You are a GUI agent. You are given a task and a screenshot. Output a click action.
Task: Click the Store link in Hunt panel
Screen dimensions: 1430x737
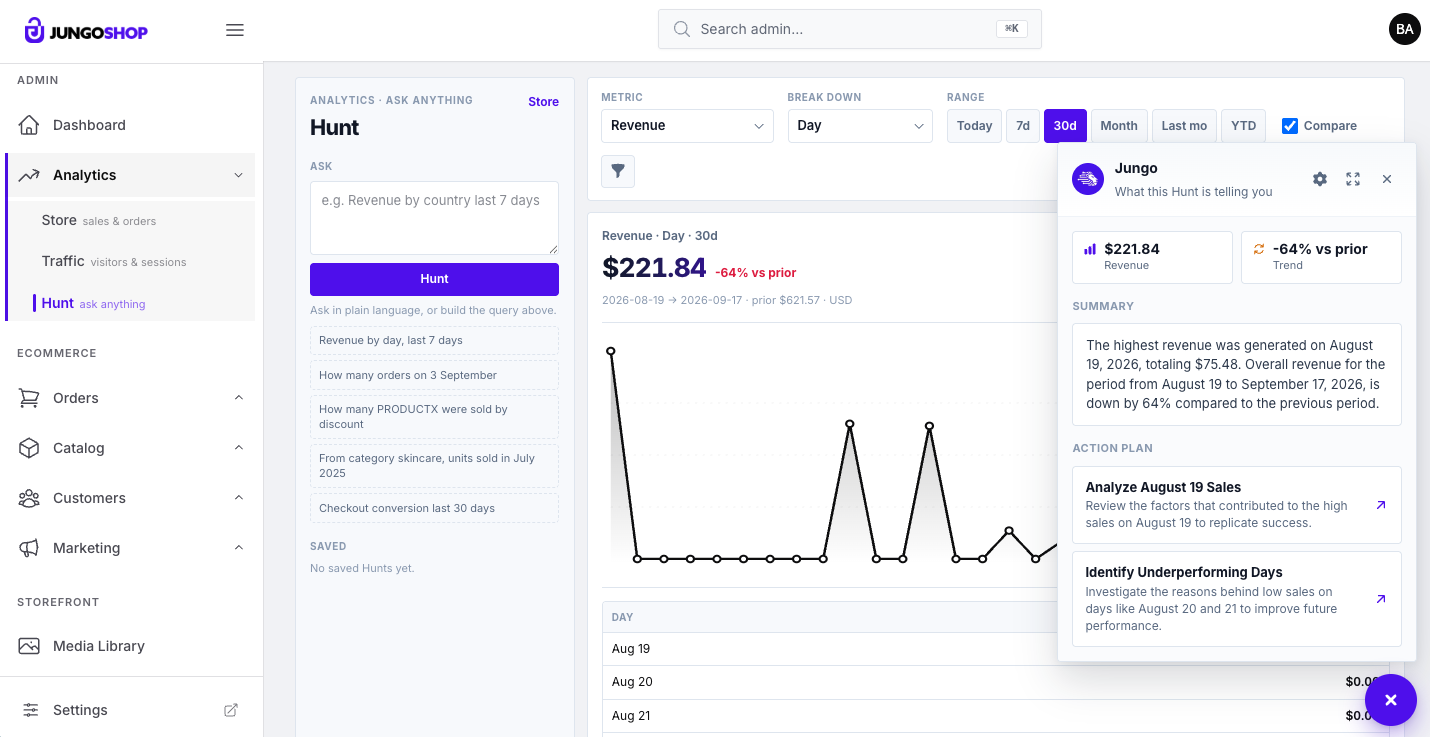(x=543, y=102)
